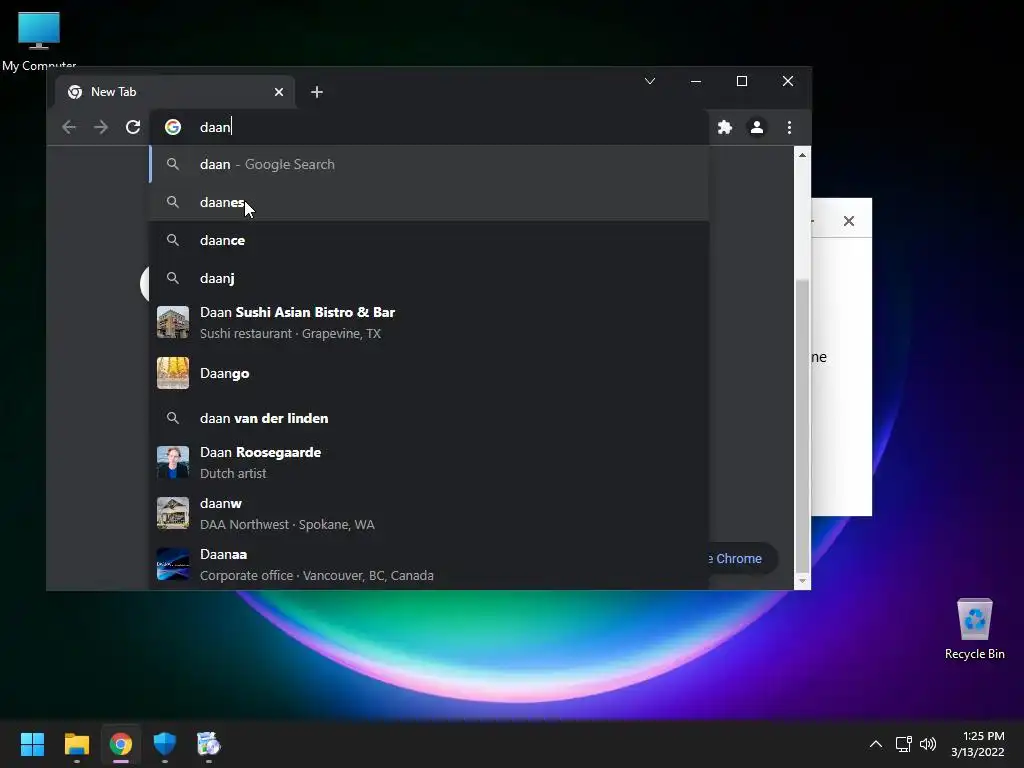
Task: Click search icon beside daanes
Action: (x=173, y=202)
